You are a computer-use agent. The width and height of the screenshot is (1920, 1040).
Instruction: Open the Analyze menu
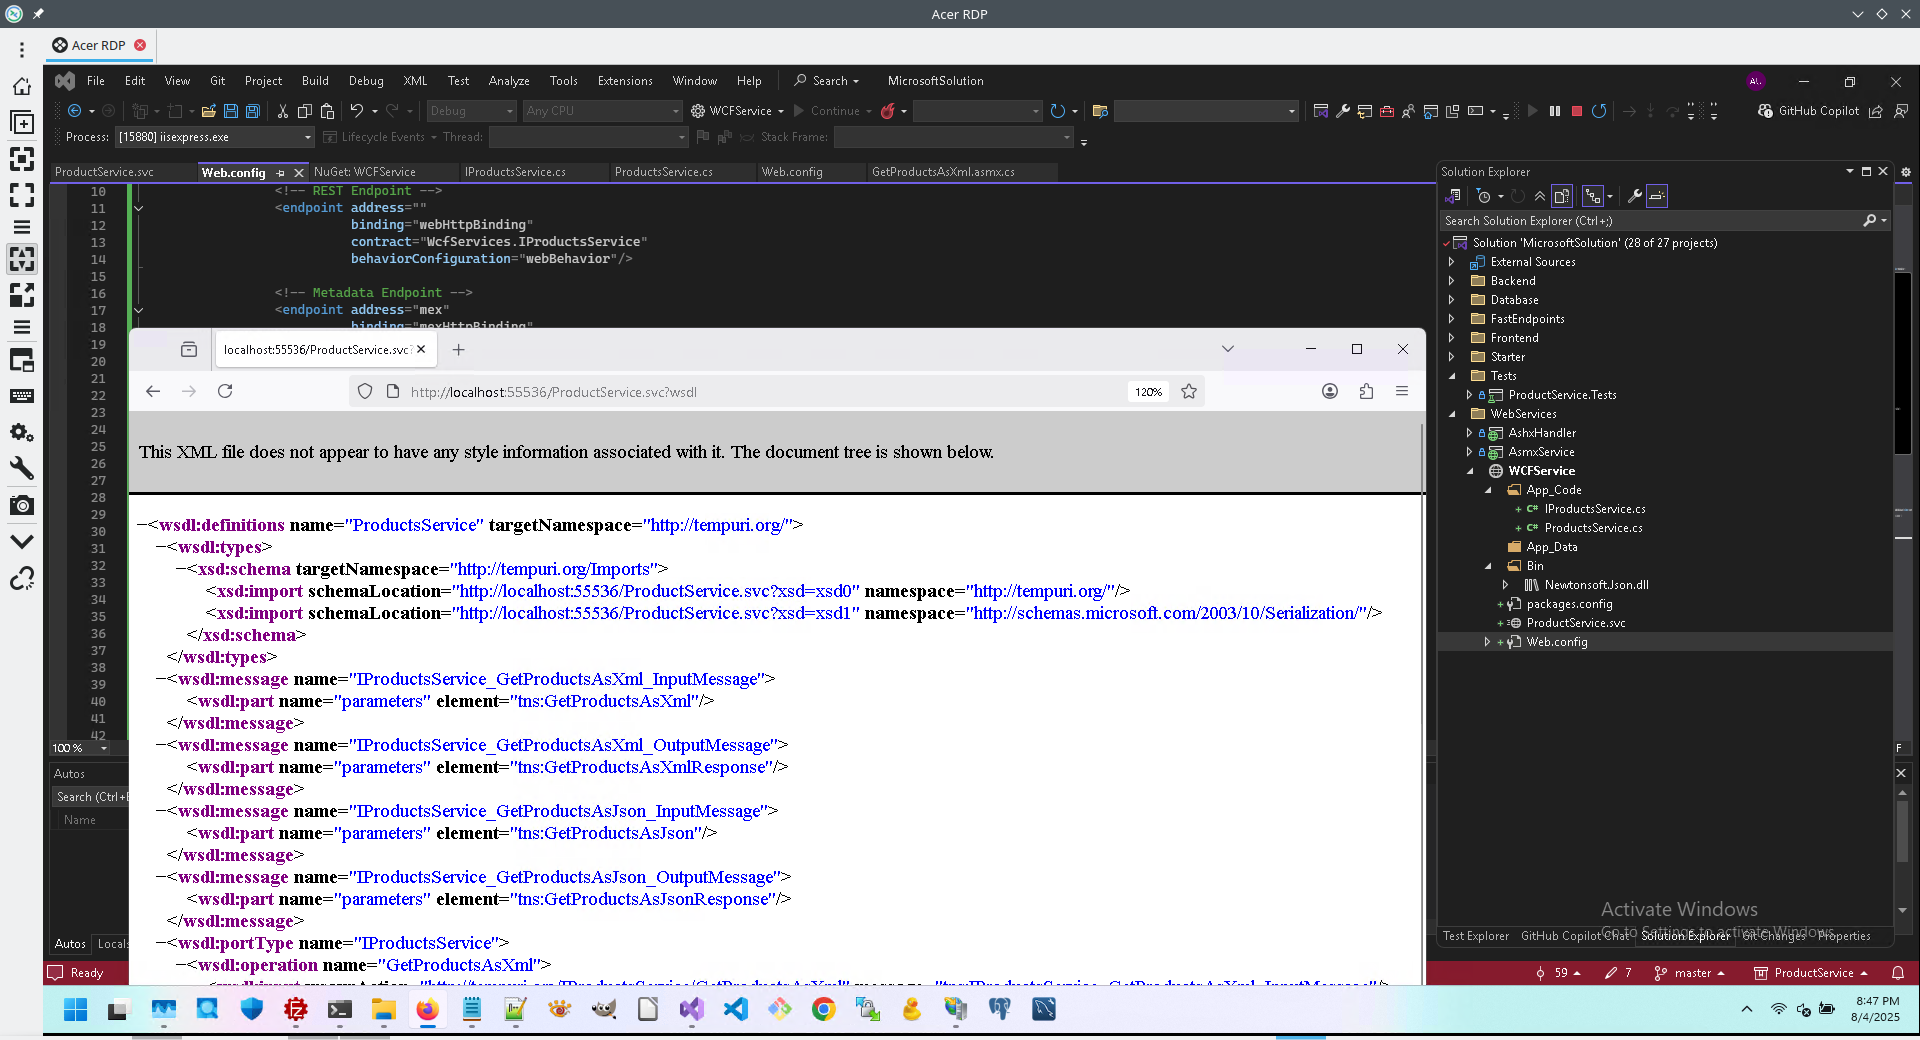(509, 81)
